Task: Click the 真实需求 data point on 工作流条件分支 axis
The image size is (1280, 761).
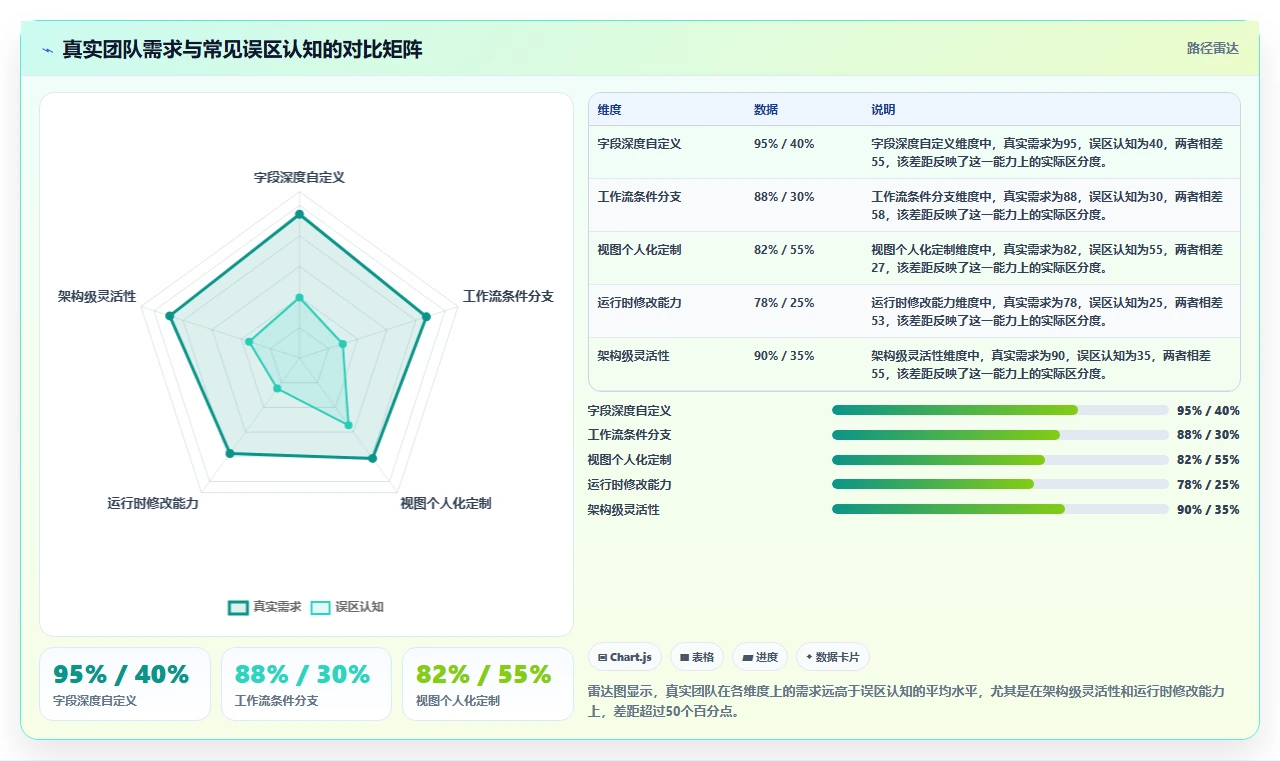Action: click(x=426, y=316)
